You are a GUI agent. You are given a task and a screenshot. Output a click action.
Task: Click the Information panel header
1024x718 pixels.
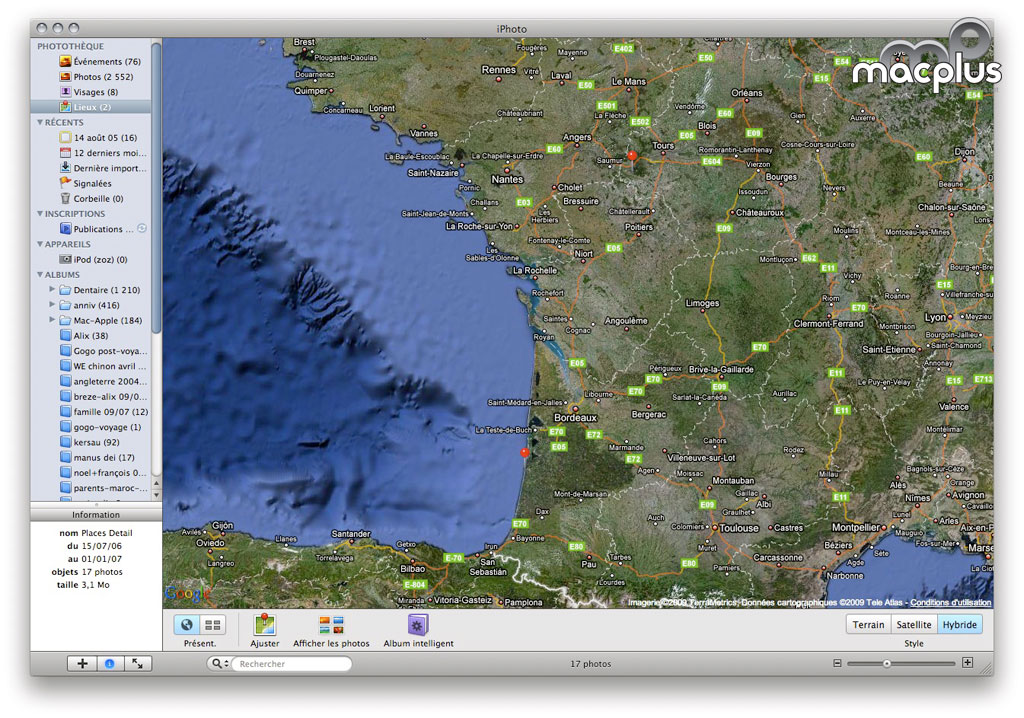(96, 515)
